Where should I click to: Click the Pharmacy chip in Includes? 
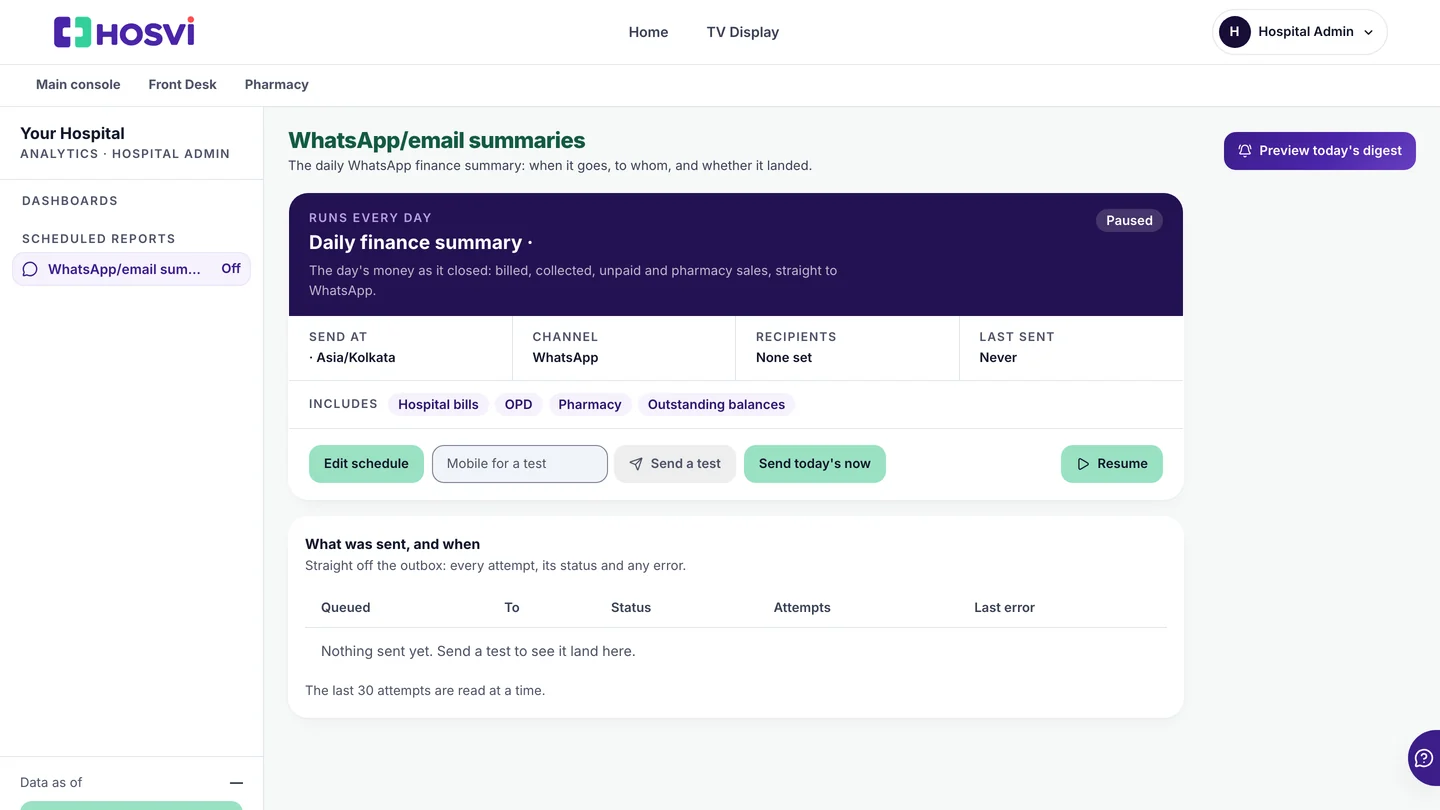(x=590, y=405)
